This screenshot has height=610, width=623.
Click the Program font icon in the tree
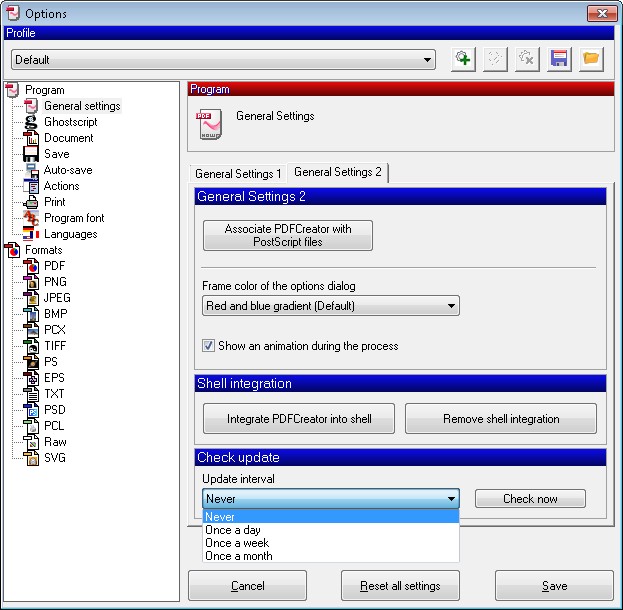tap(31, 218)
